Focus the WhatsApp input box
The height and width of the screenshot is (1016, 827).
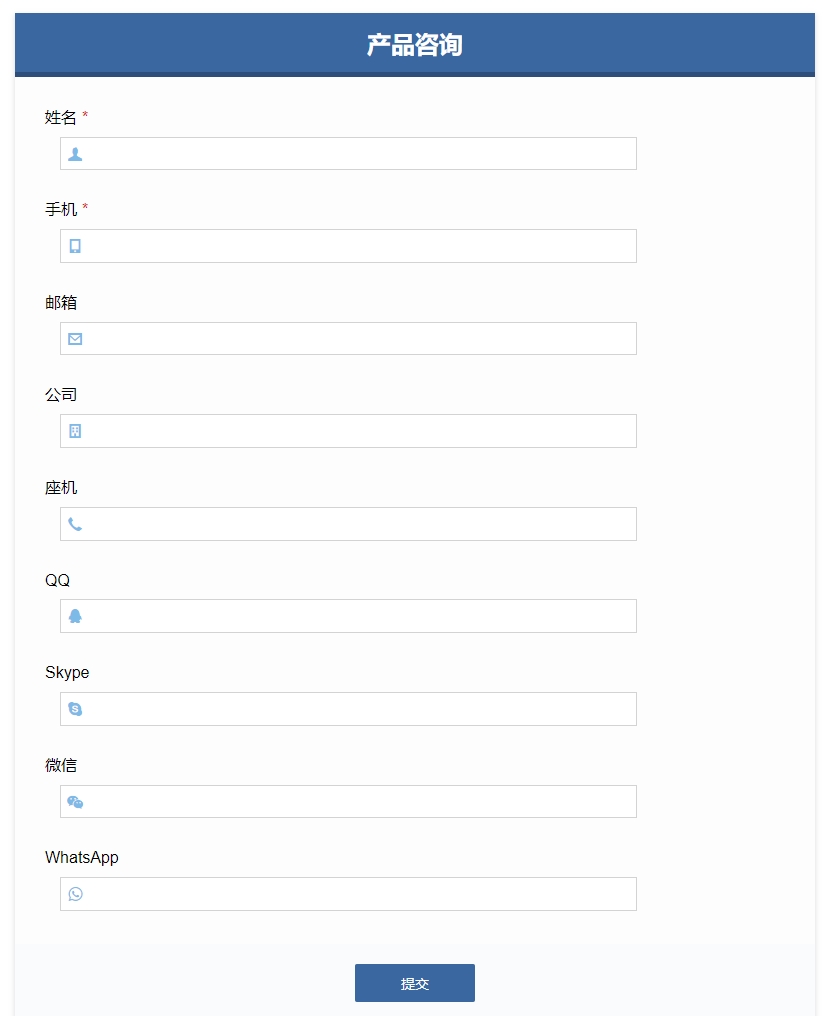(349, 894)
